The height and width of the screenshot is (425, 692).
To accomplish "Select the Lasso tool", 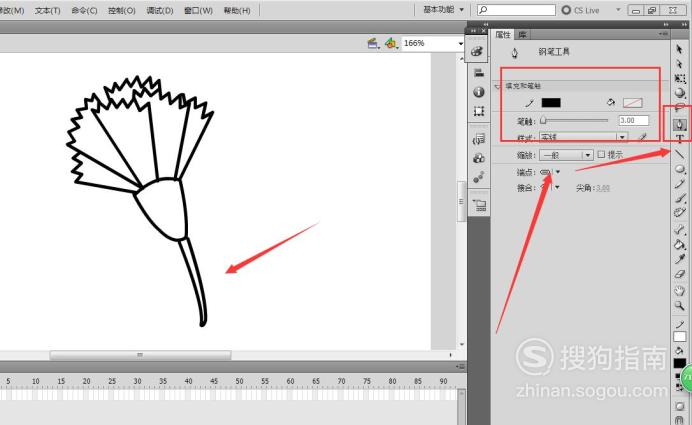I will click(680, 108).
